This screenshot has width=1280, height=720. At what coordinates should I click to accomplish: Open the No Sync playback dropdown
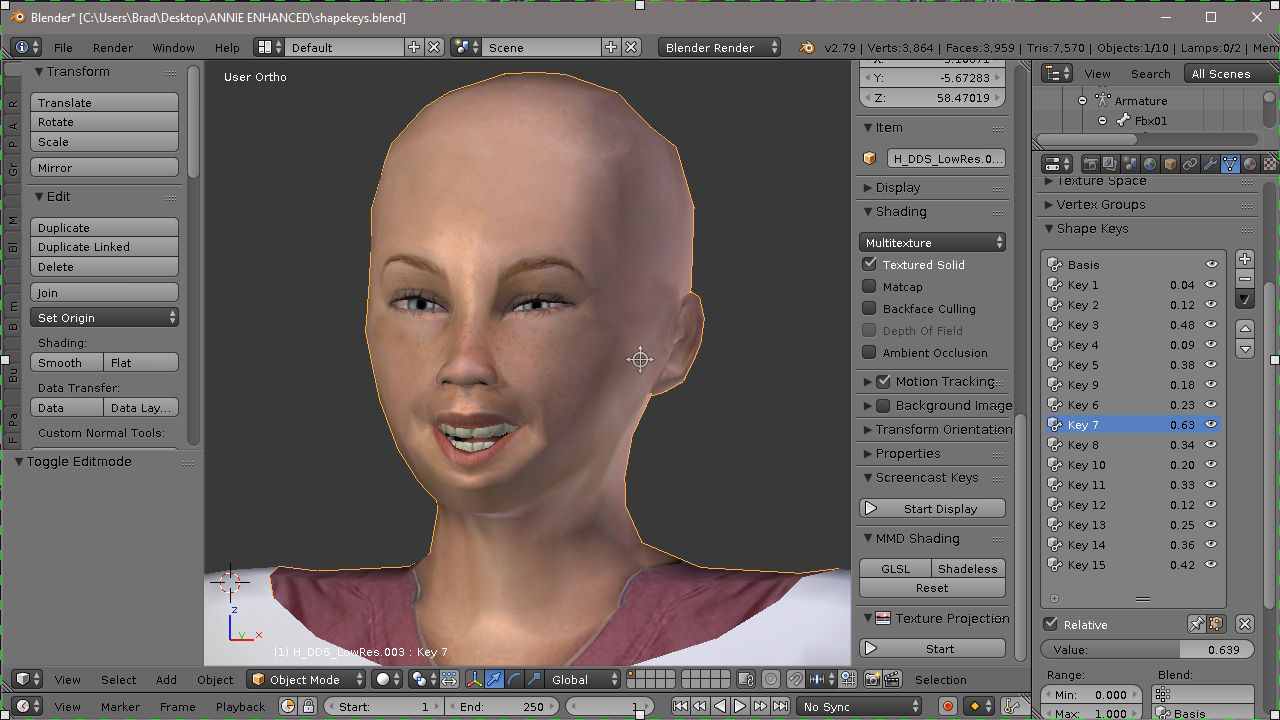click(861, 706)
